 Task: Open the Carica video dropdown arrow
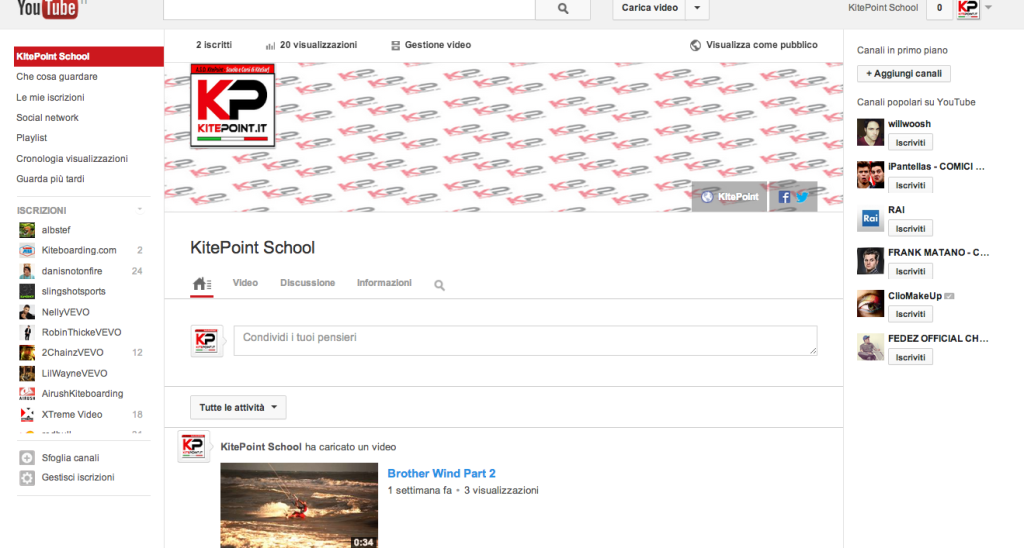coord(697,8)
